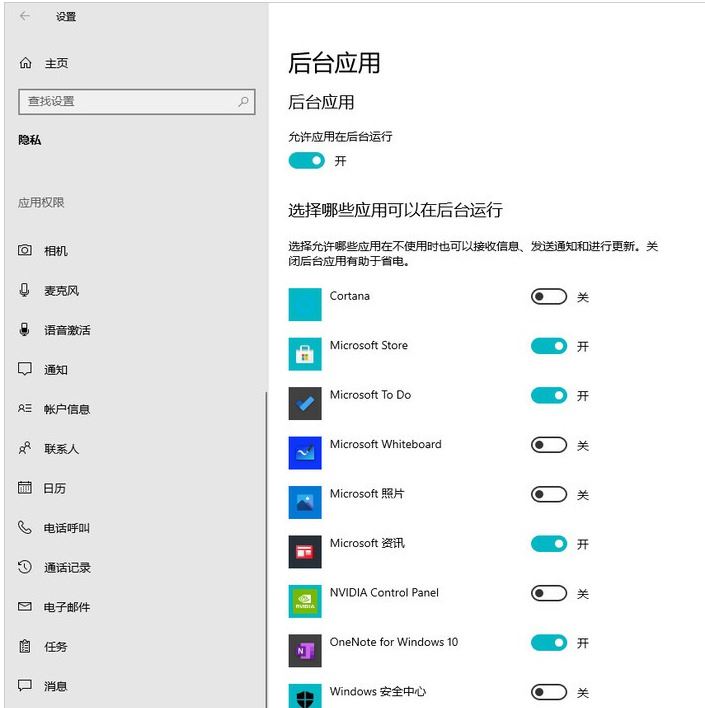This screenshot has height=708, width=705.
Task: Click the email icon beside 电子邮件
Action: coord(25,606)
